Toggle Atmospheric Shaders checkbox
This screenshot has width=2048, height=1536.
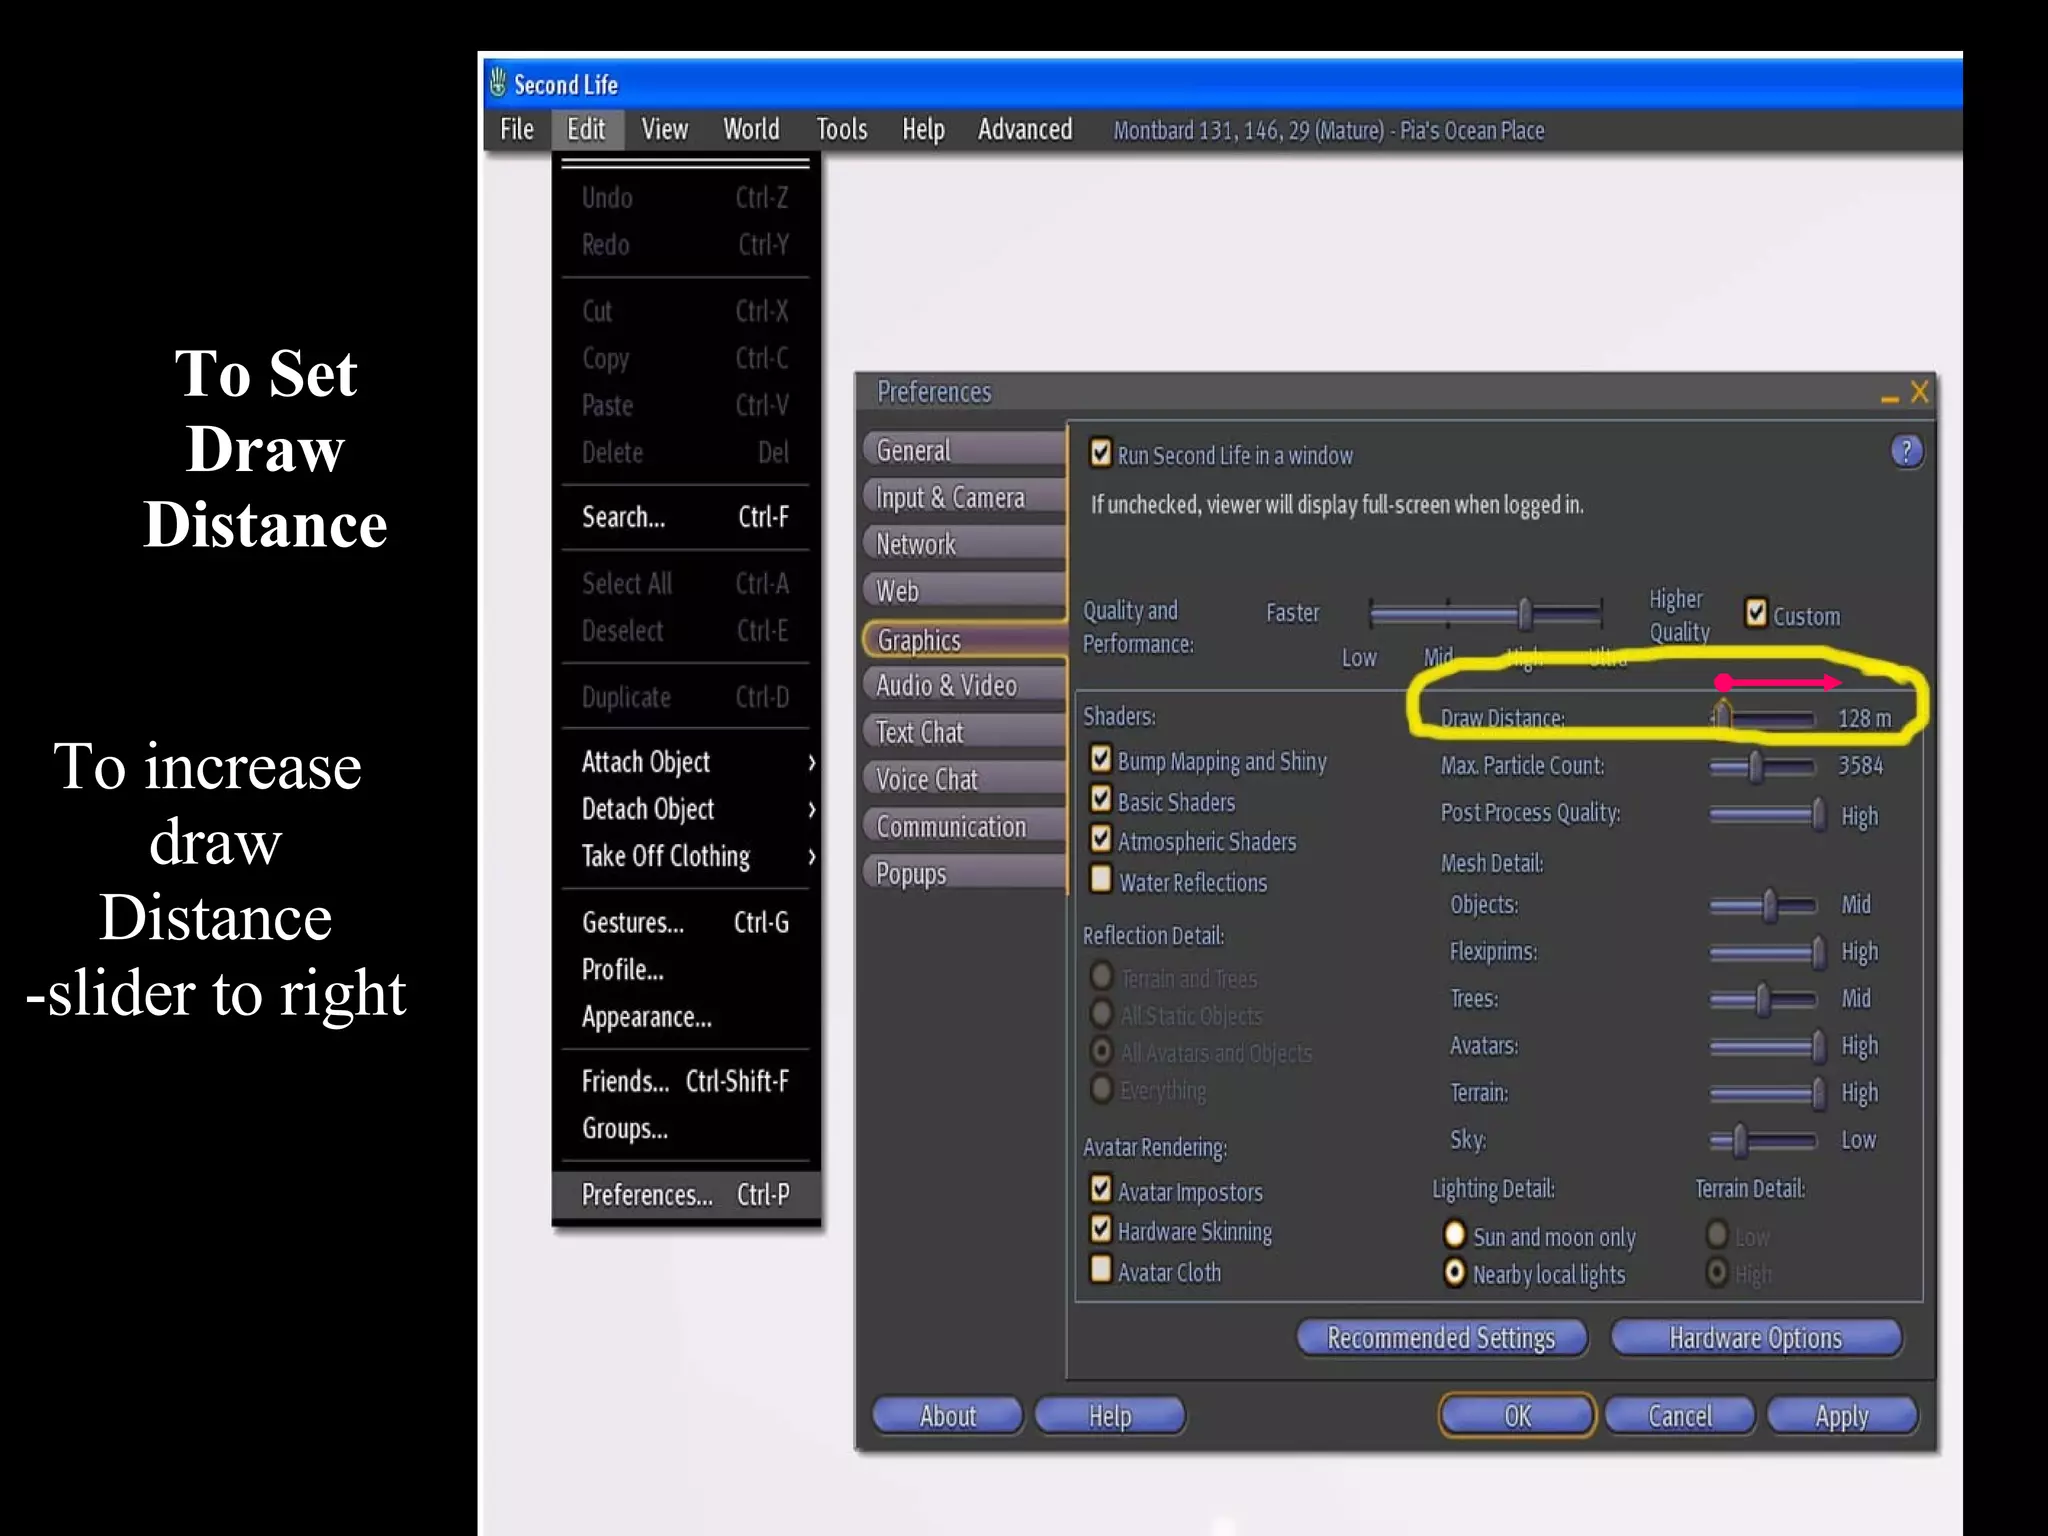[1101, 839]
